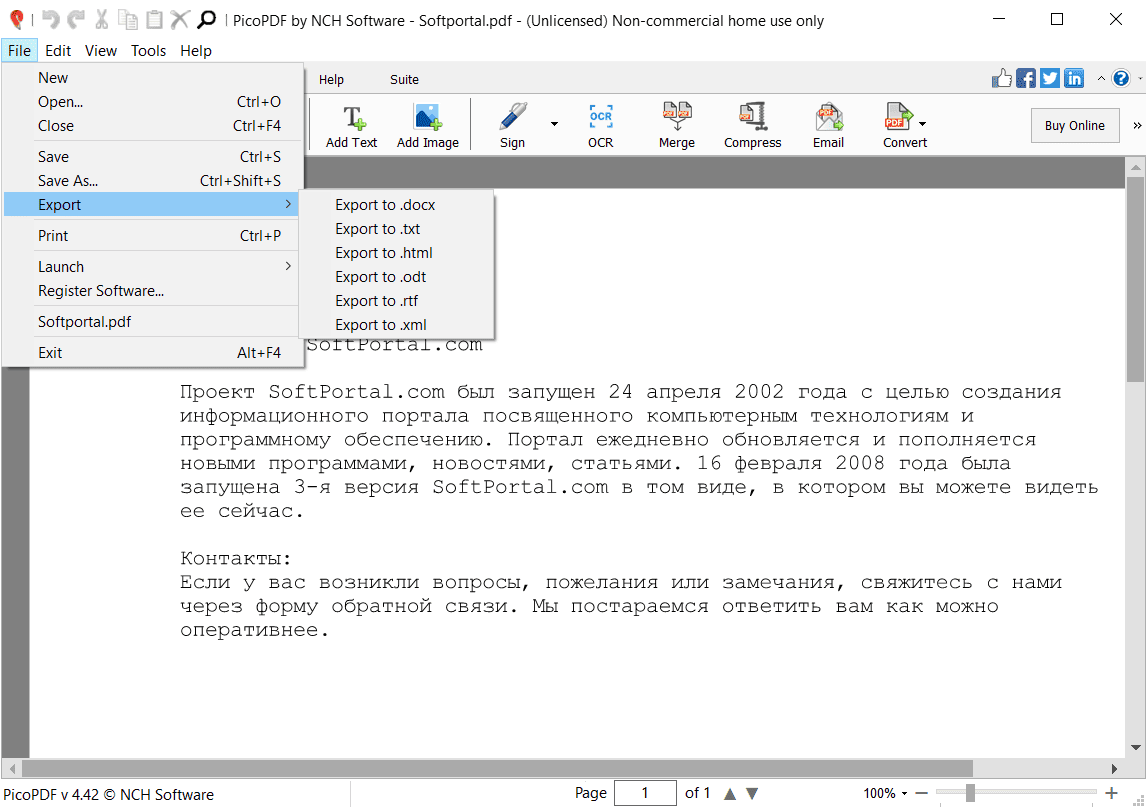
Task: Open the Help menu in menu bar
Action: tap(196, 50)
